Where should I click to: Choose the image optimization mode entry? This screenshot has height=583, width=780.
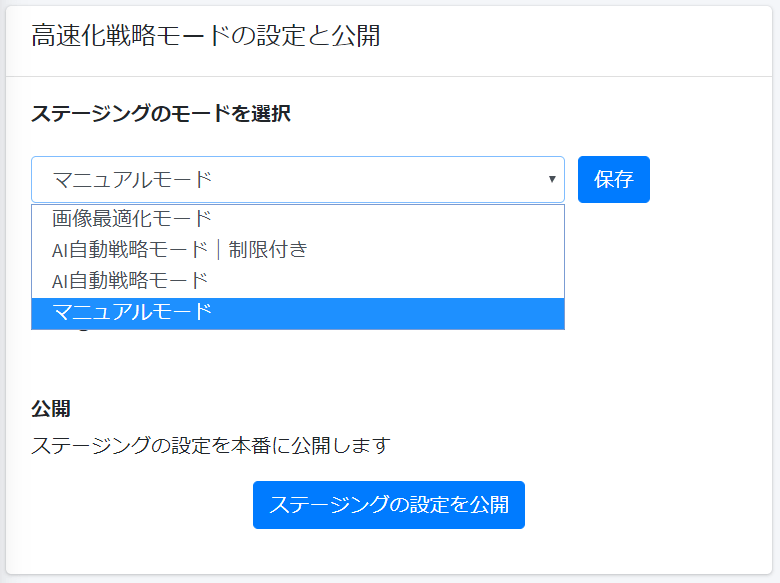click(x=297, y=219)
